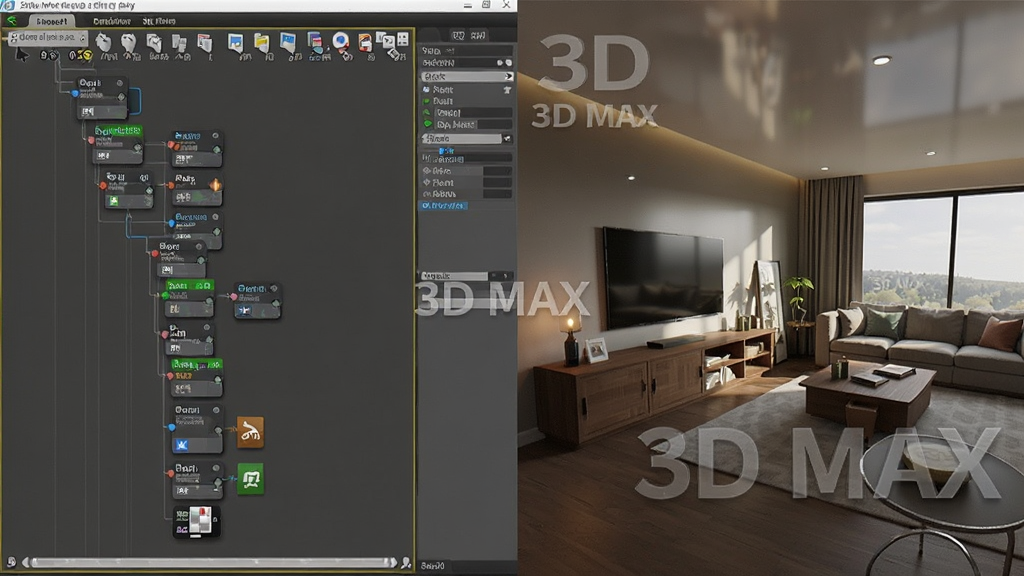The height and width of the screenshot is (576, 1024).
Task: Click the blue ring toolbar icon
Action: 340,42
